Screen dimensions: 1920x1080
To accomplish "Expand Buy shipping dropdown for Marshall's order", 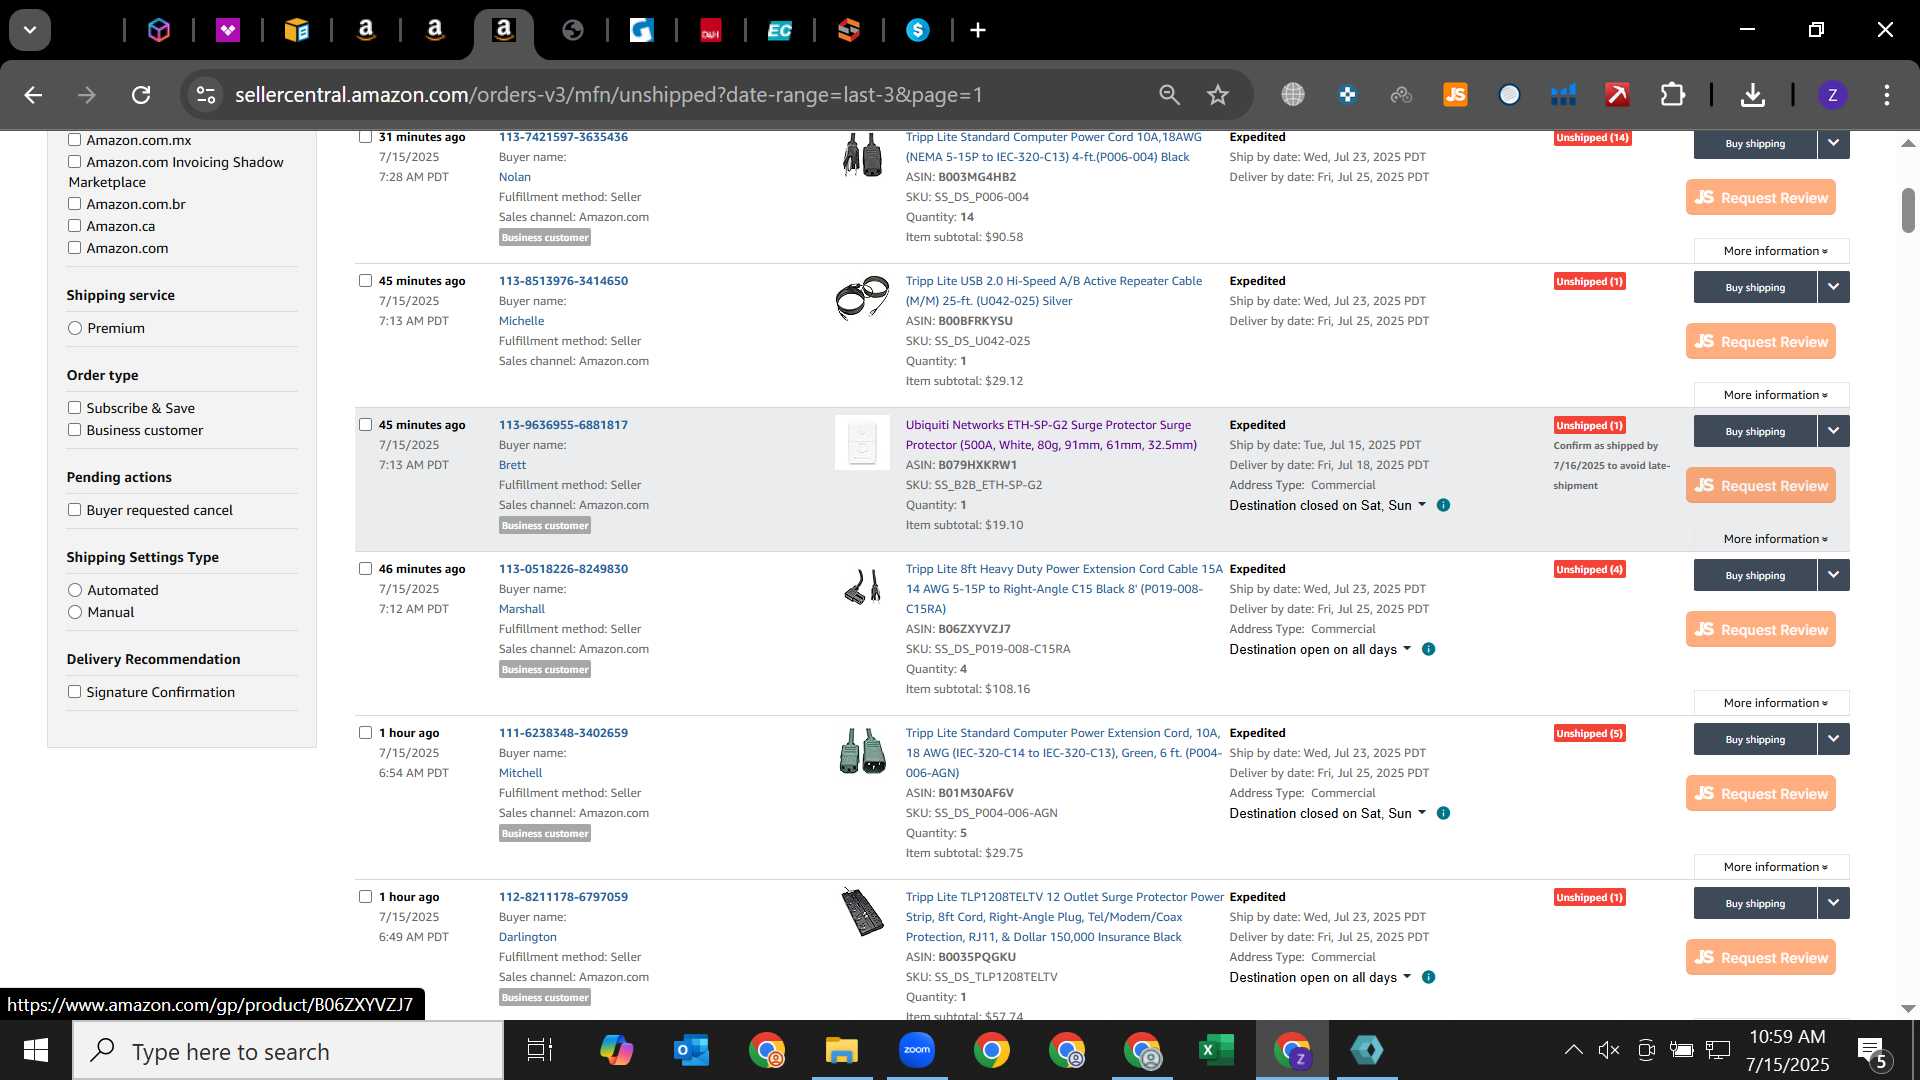I will [1833, 575].
